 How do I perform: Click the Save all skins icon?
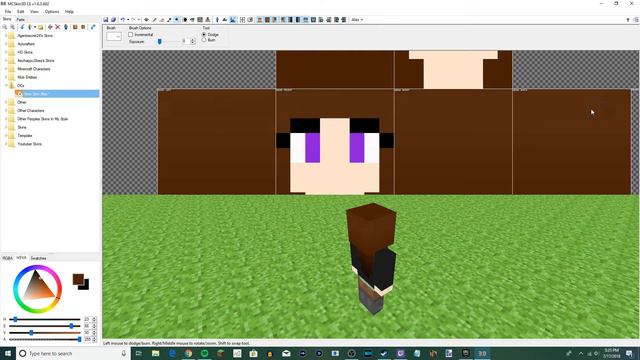tap(113, 20)
